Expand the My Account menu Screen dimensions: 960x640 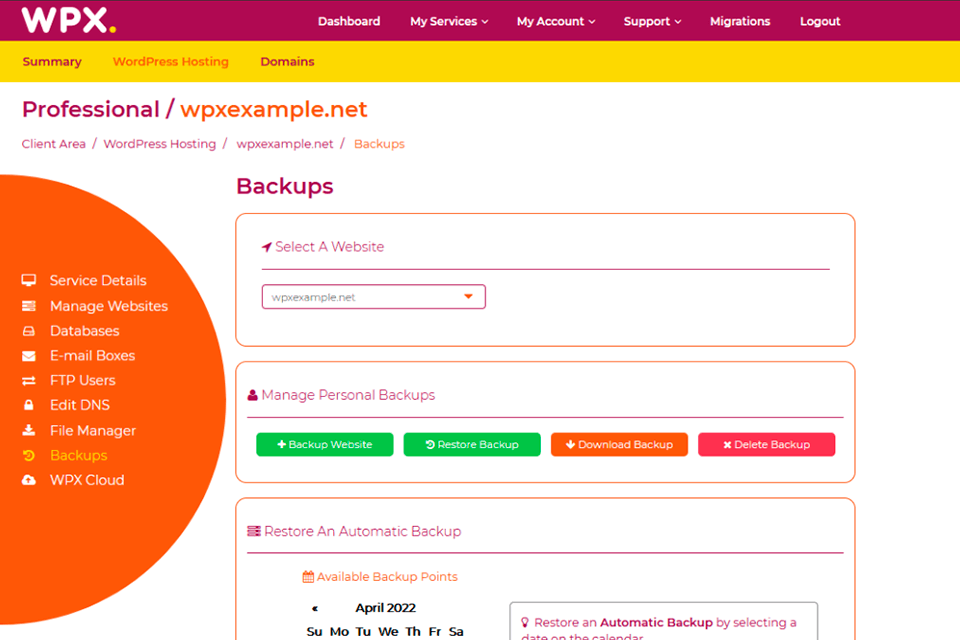[x=556, y=21]
